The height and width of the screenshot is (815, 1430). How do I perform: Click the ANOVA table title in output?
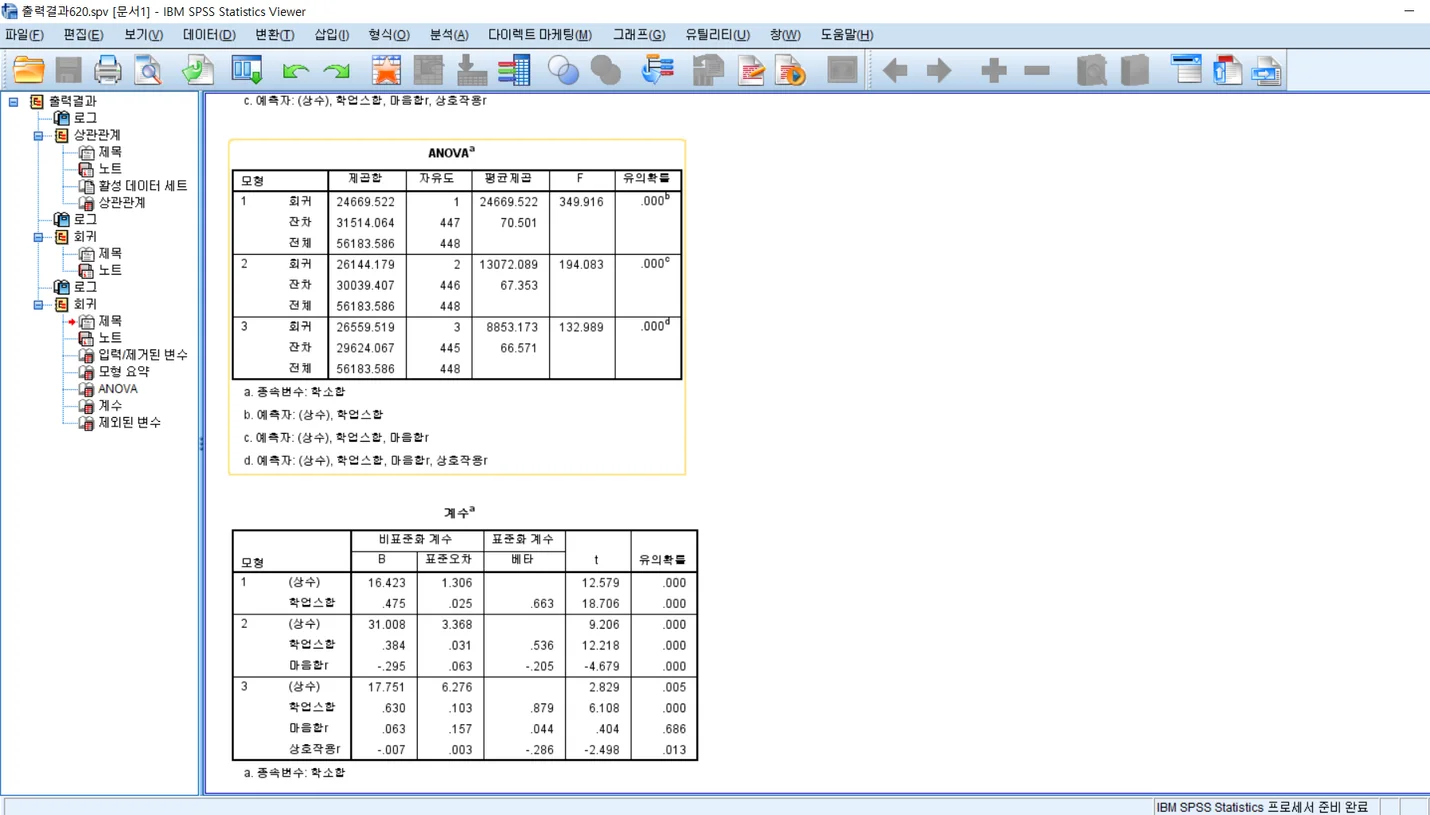(451, 153)
